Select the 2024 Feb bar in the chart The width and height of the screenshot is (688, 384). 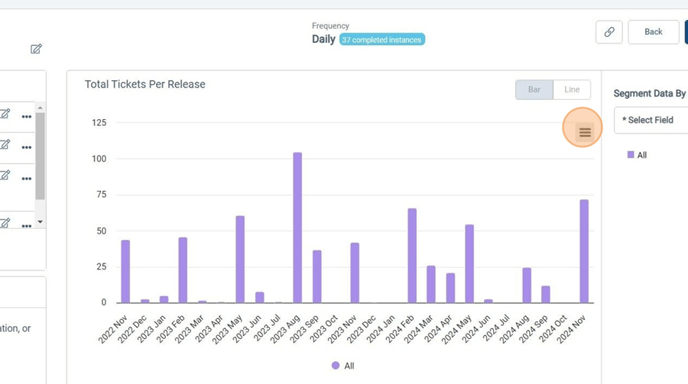click(412, 256)
